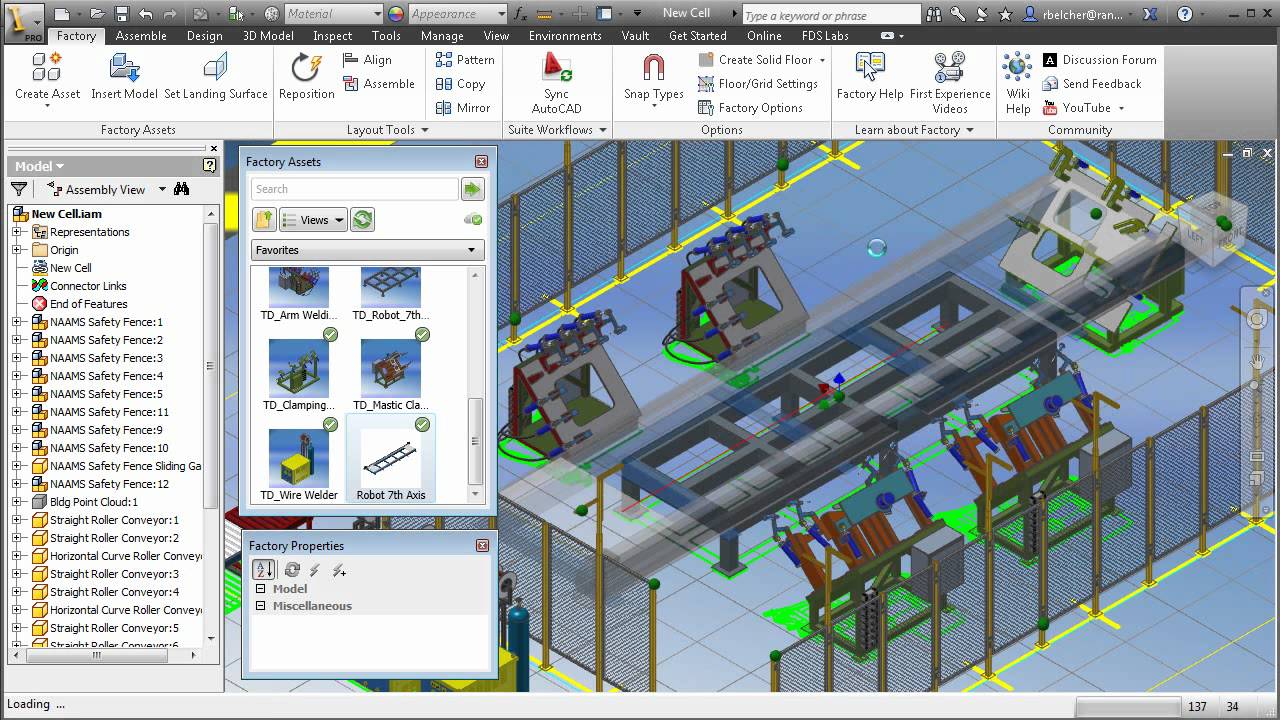Click the keyword or phrase help search box
Screen dimensions: 1280x720
831,15
